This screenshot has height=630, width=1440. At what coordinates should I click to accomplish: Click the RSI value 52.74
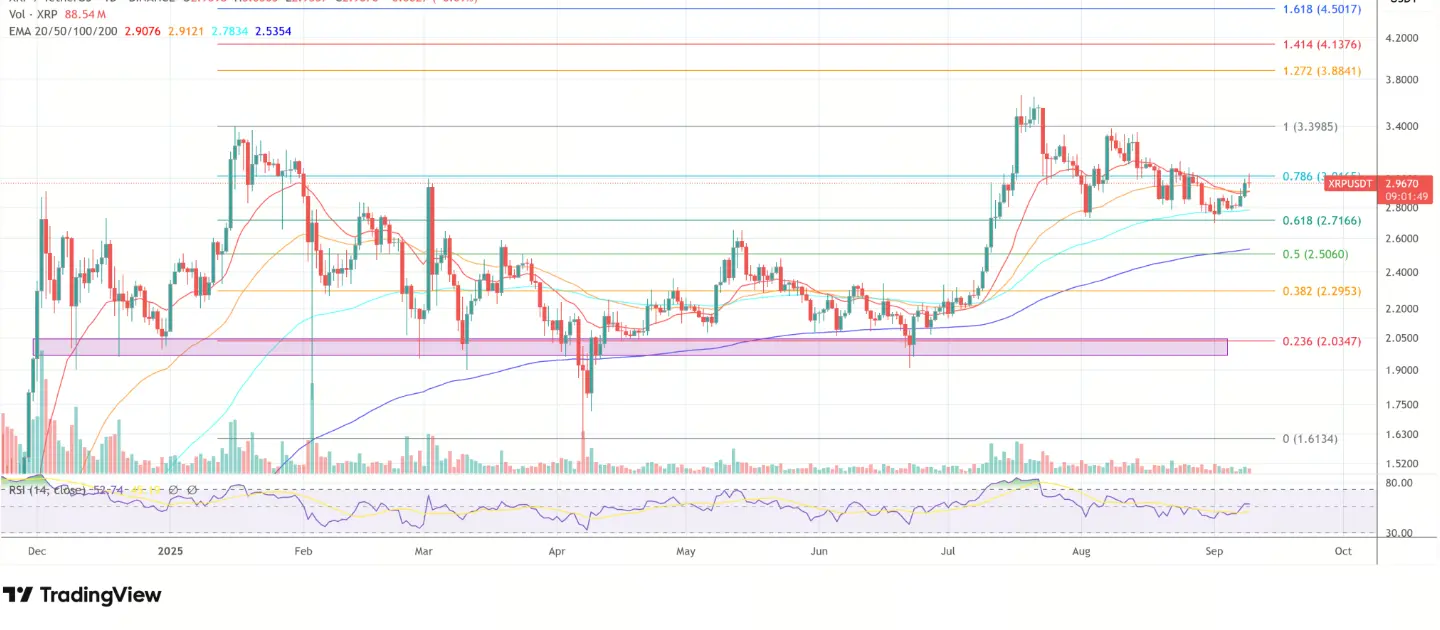pyautogui.click(x=107, y=490)
